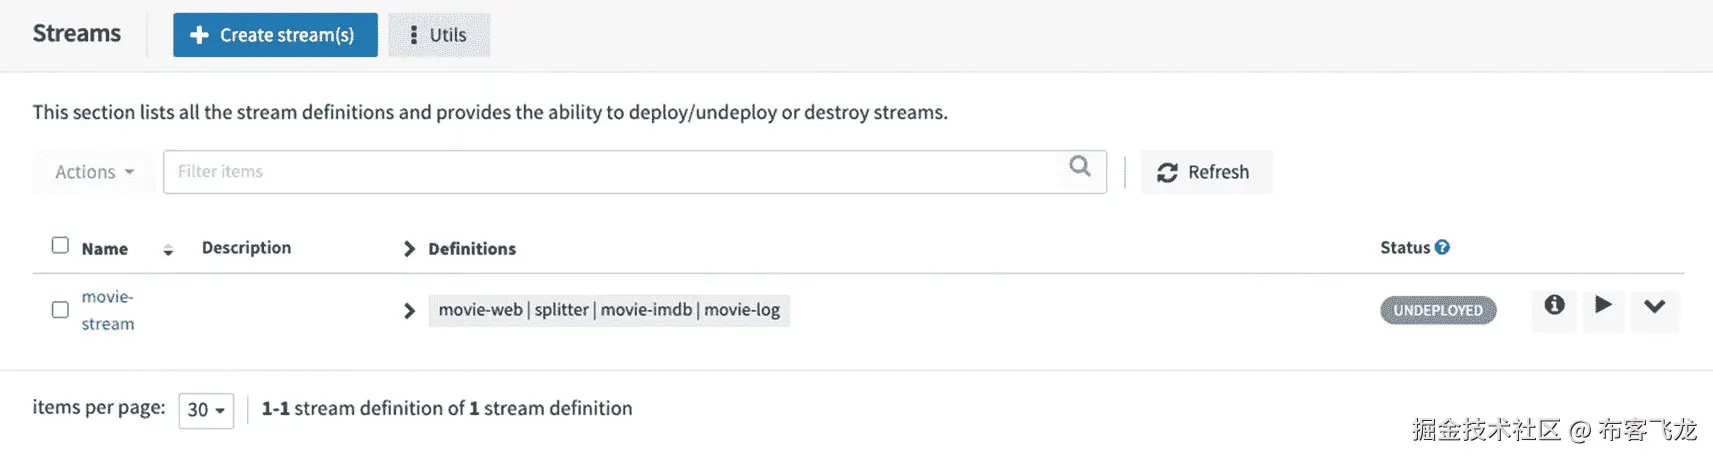Click the info icon for movie-stream

tap(1554, 305)
